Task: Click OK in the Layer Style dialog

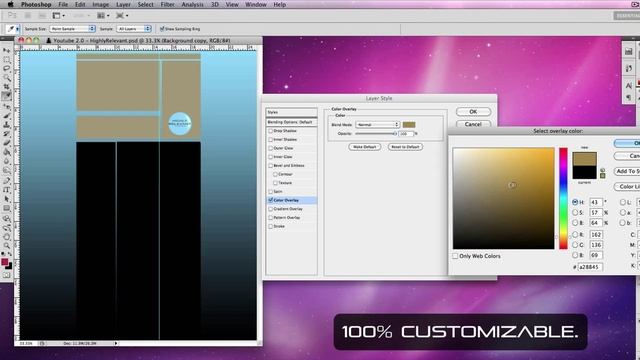Action: tap(473, 111)
